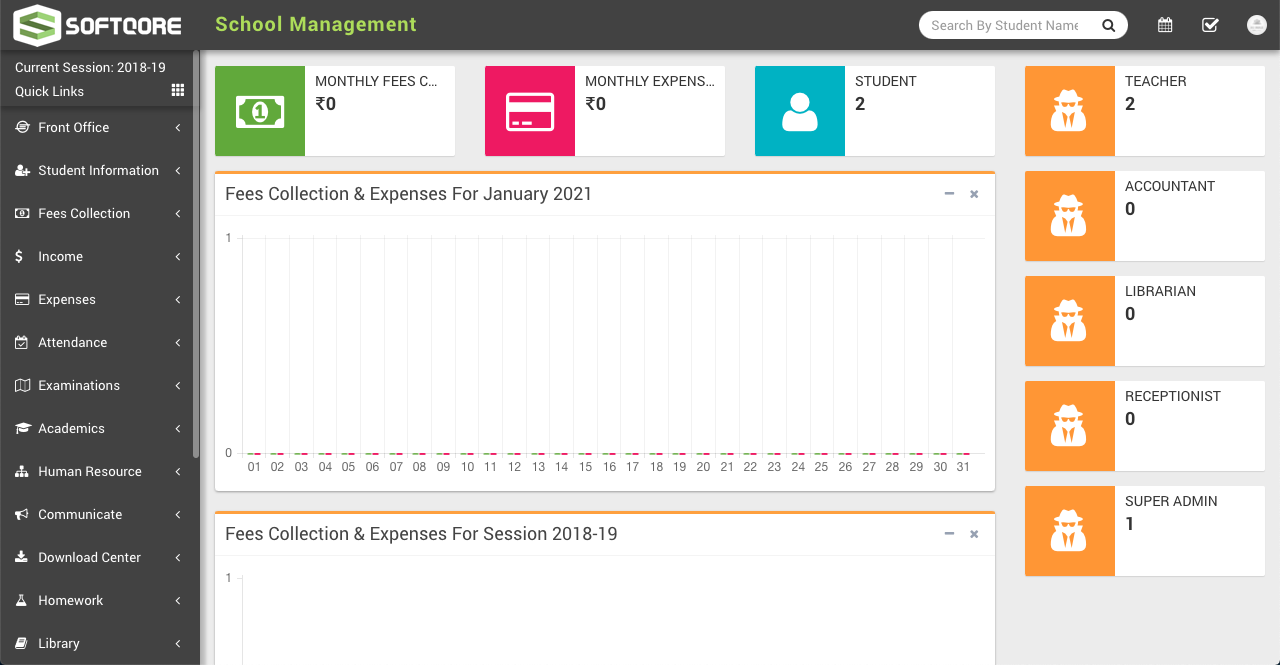1280x665 pixels.
Task: Click the Communicate megaphone icon
Action: pos(22,514)
